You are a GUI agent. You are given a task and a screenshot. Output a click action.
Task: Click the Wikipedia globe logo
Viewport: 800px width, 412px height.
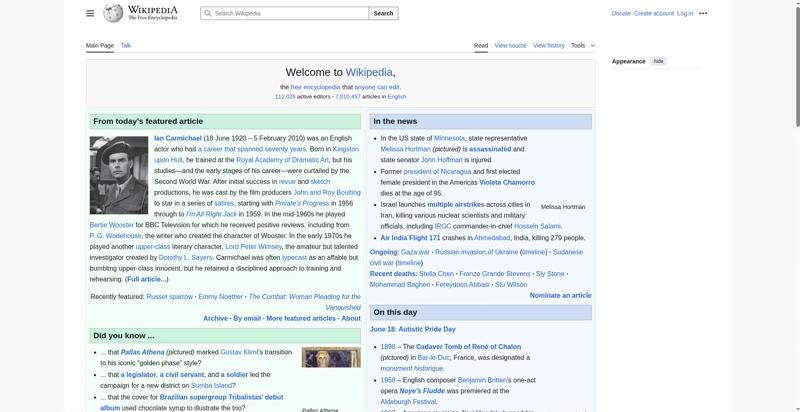(x=113, y=13)
